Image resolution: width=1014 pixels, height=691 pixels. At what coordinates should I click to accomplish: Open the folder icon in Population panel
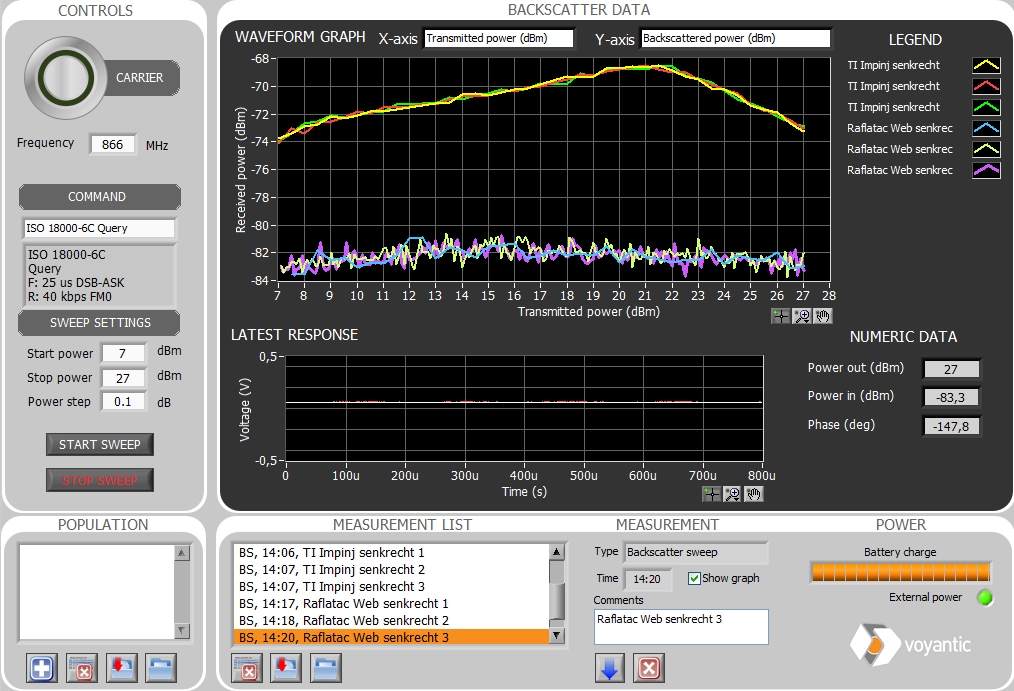pos(160,668)
